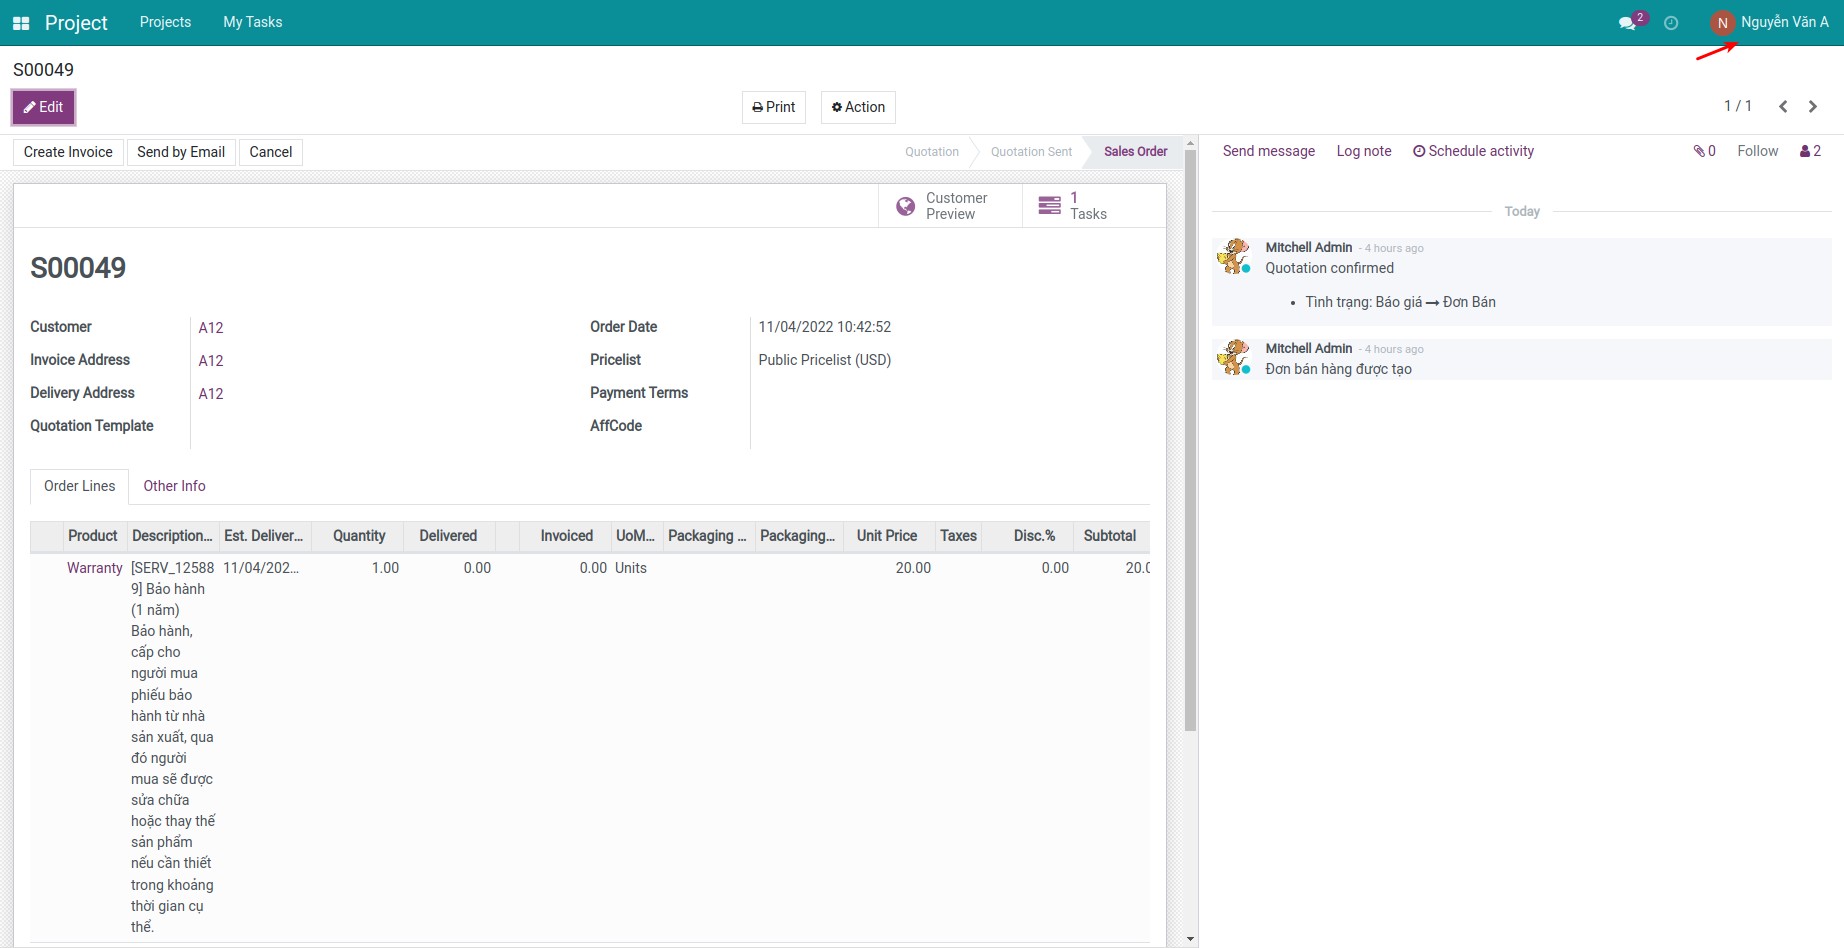
Task: Switch to the Other Info tab
Action: 174,486
